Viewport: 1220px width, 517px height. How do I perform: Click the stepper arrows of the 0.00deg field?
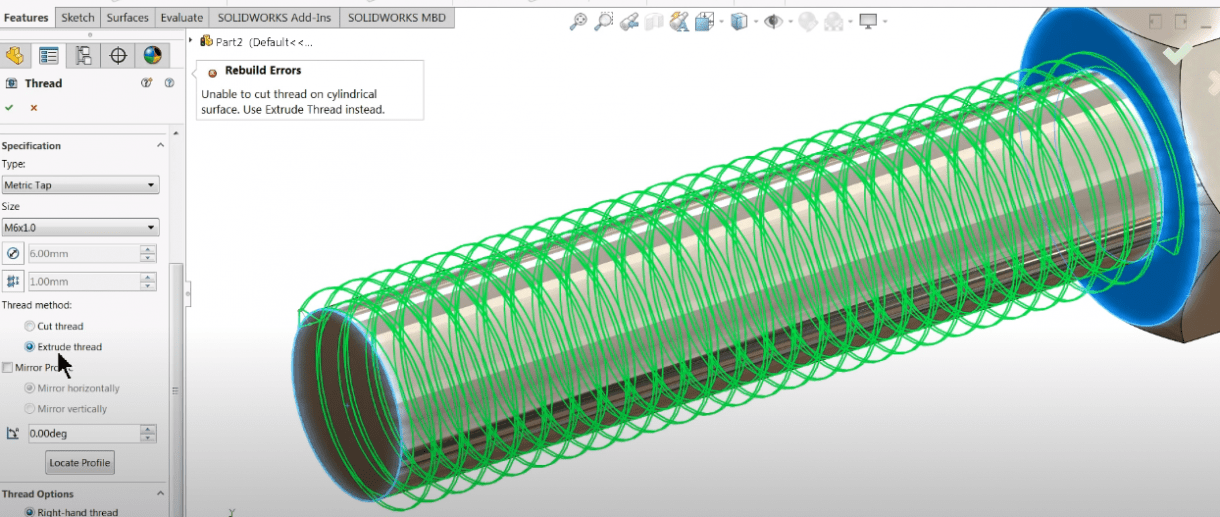pyautogui.click(x=148, y=434)
